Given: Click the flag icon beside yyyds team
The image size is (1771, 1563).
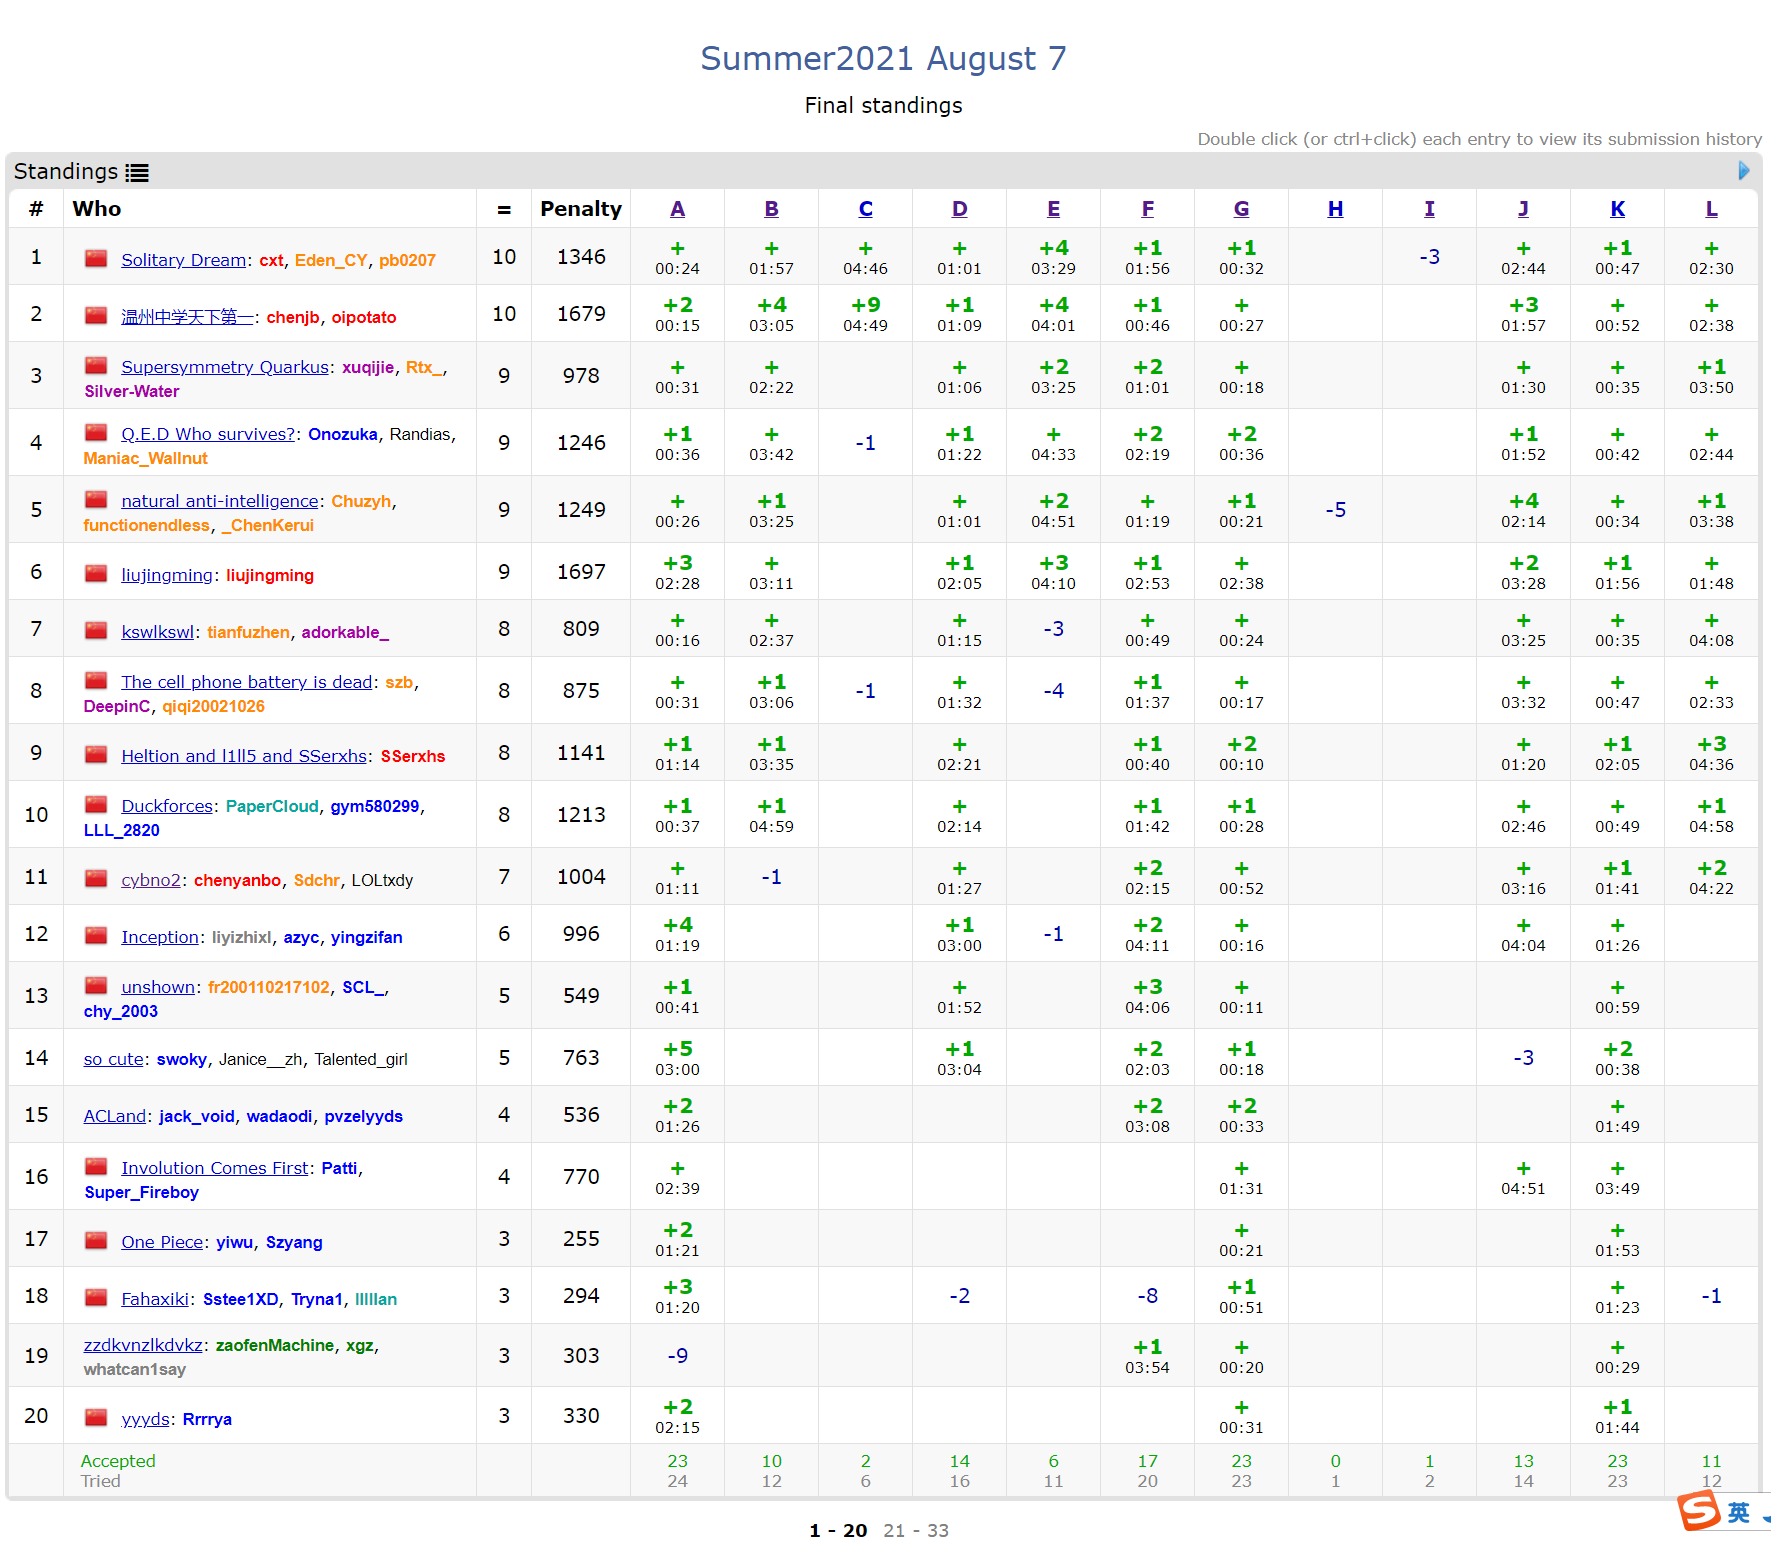Looking at the screenshot, I should 96,1418.
